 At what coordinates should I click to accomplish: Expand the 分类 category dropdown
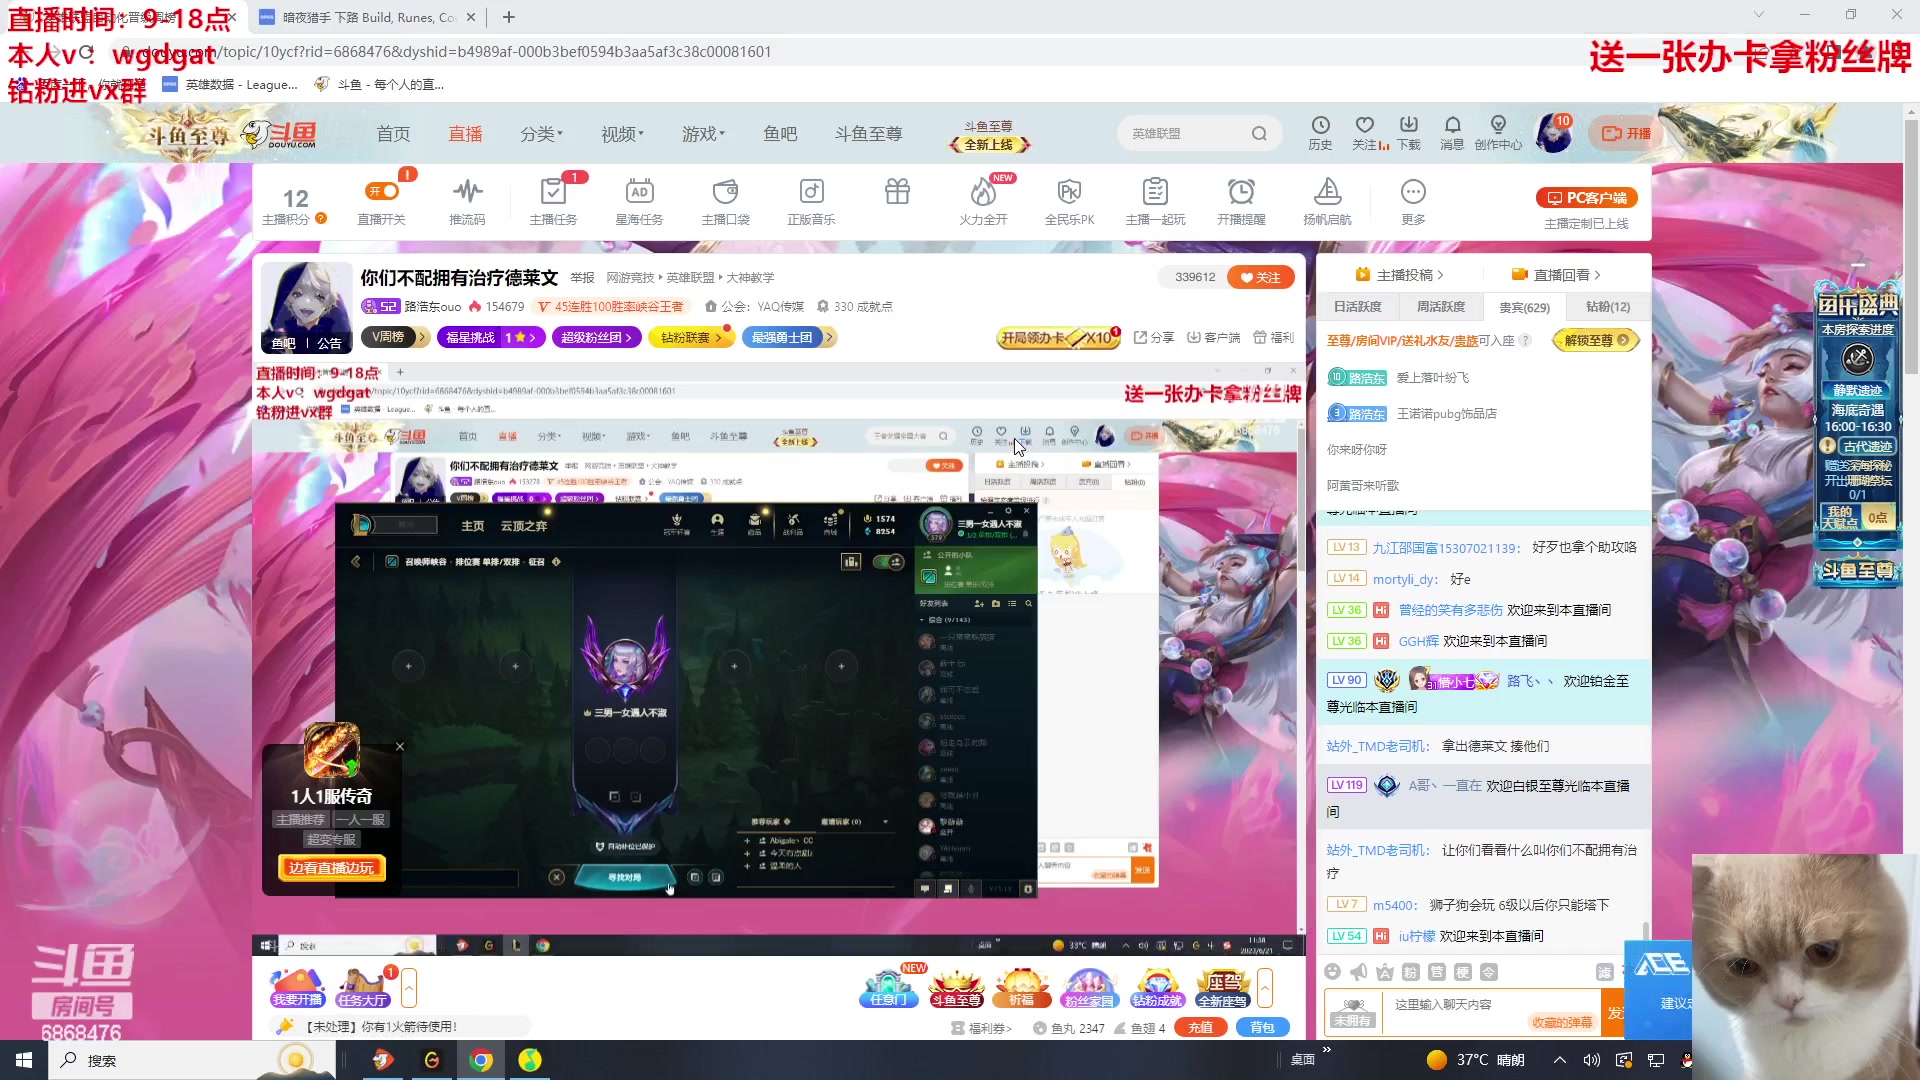click(541, 134)
